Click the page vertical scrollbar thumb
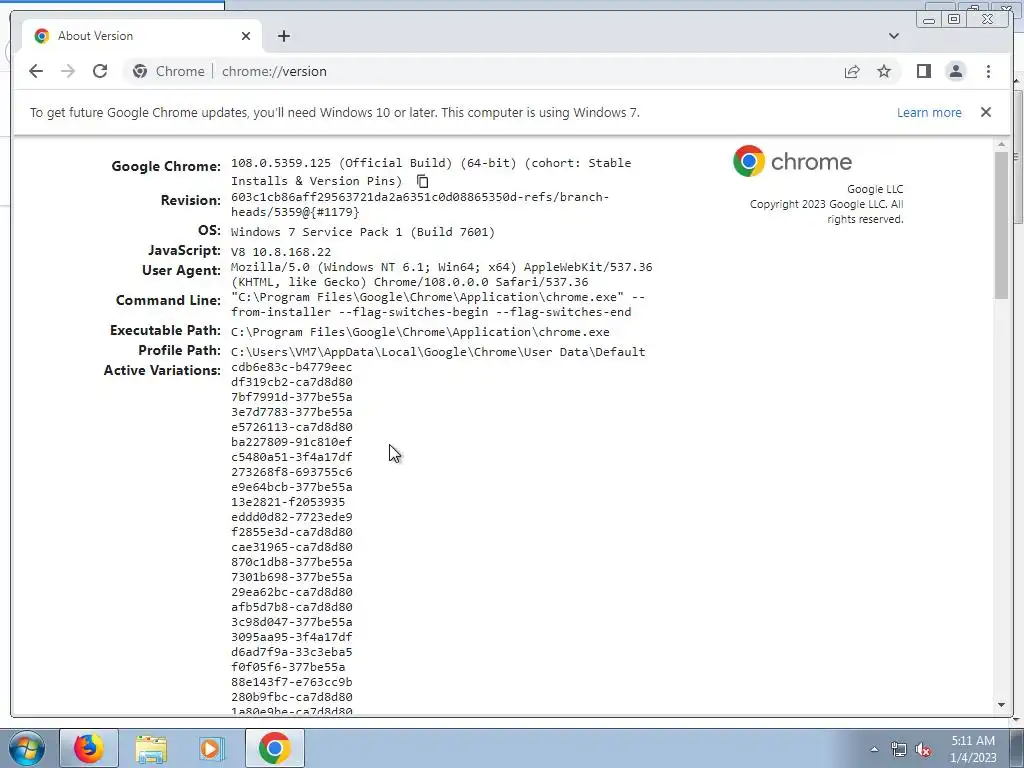 pos(1001,225)
